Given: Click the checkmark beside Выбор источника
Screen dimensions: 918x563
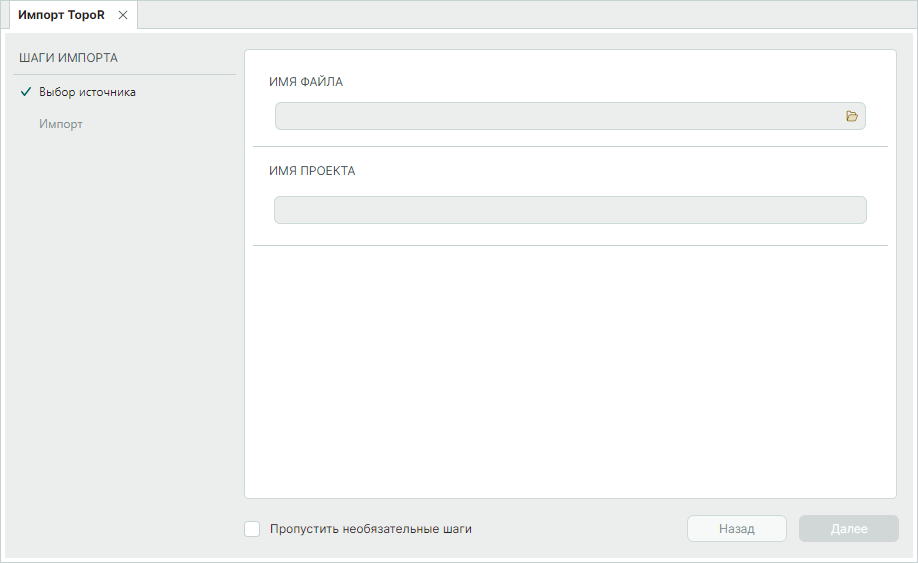Looking at the screenshot, I should tap(26, 92).
